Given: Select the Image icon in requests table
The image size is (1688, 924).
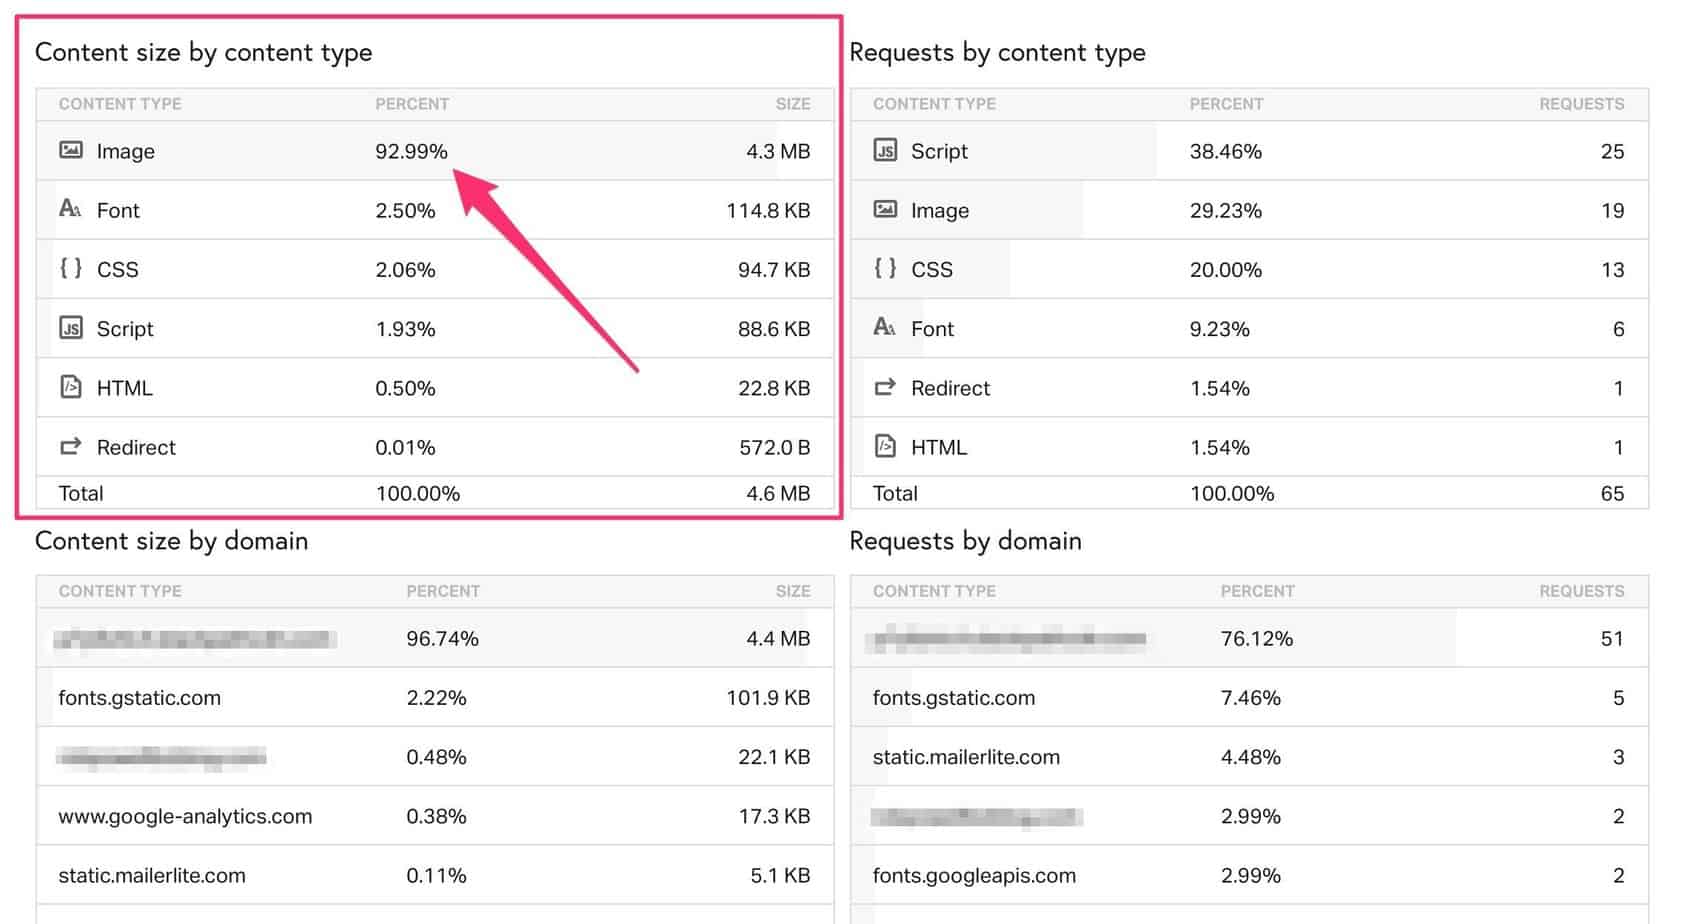Looking at the screenshot, I should pyautogui.click(x=884, y=210).
